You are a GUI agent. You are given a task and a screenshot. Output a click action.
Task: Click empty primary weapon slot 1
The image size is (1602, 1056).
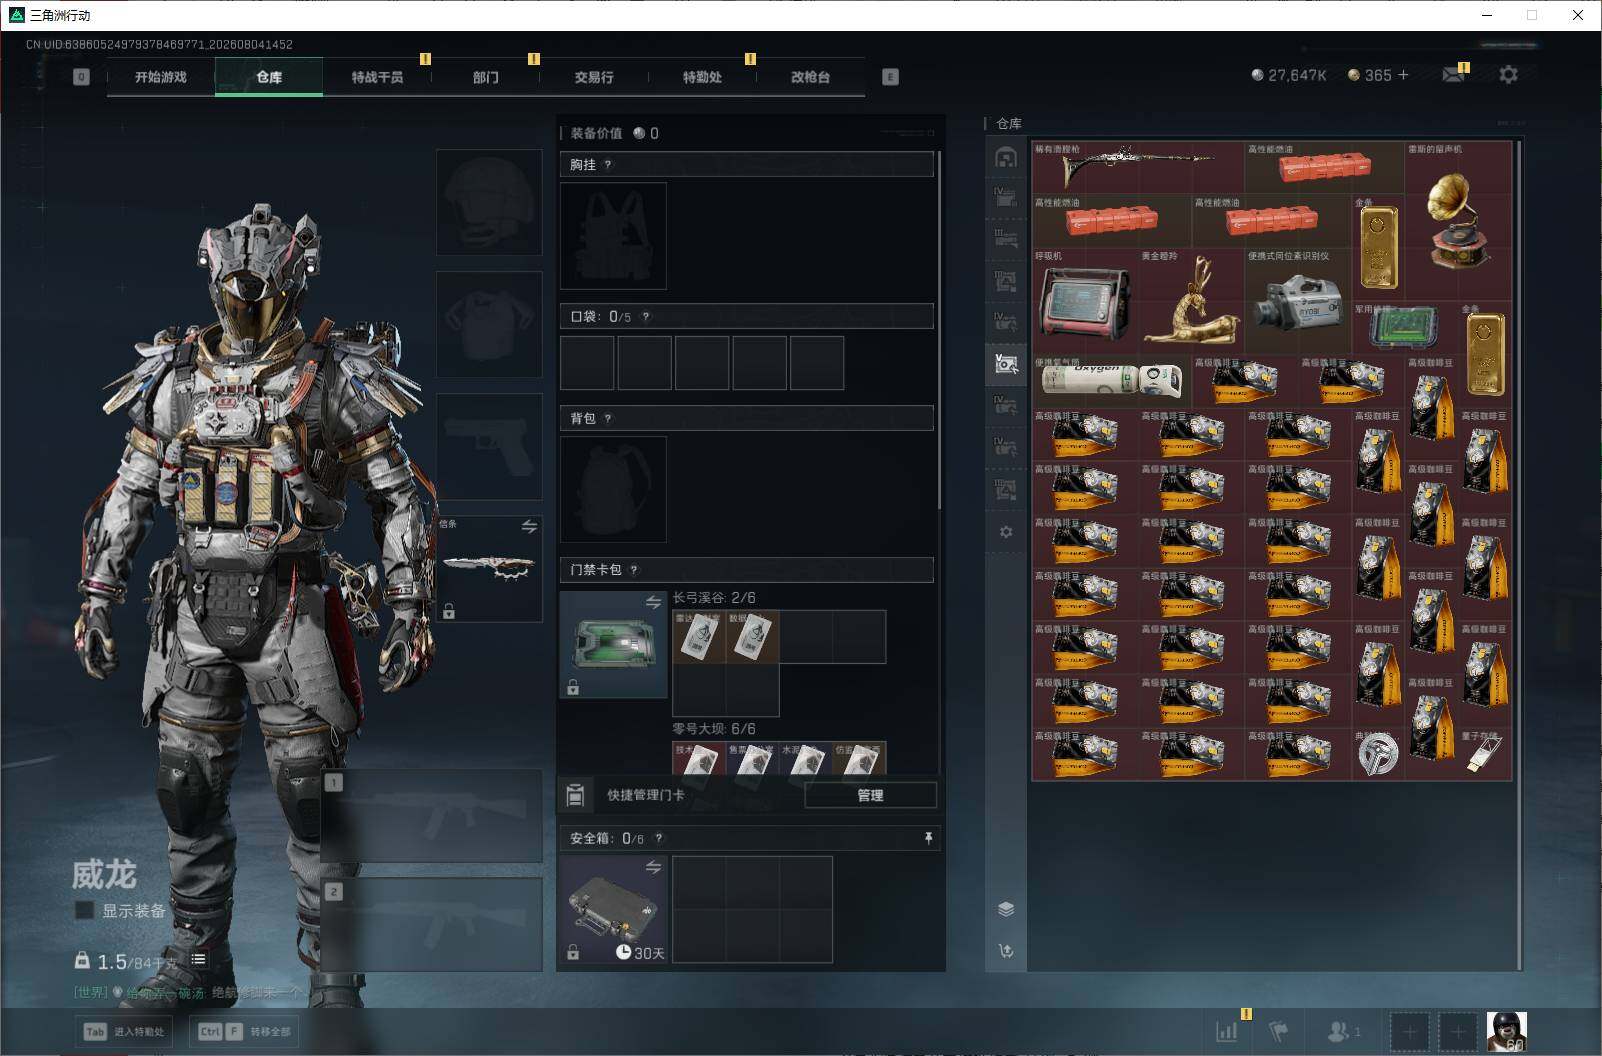pyautogui.click(x=431, y=816)
